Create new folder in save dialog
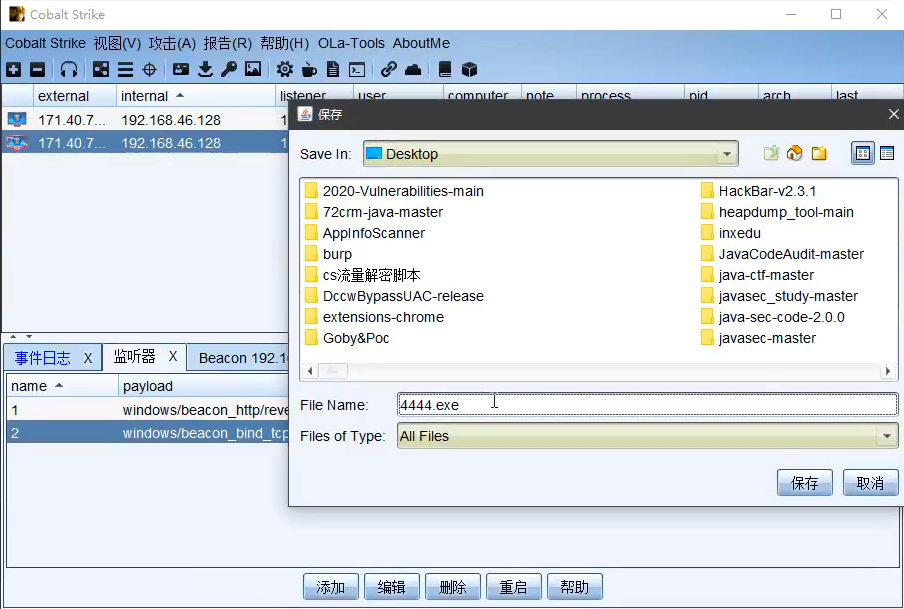The height and width of the screenshot is (609, 904). point(819,153)
